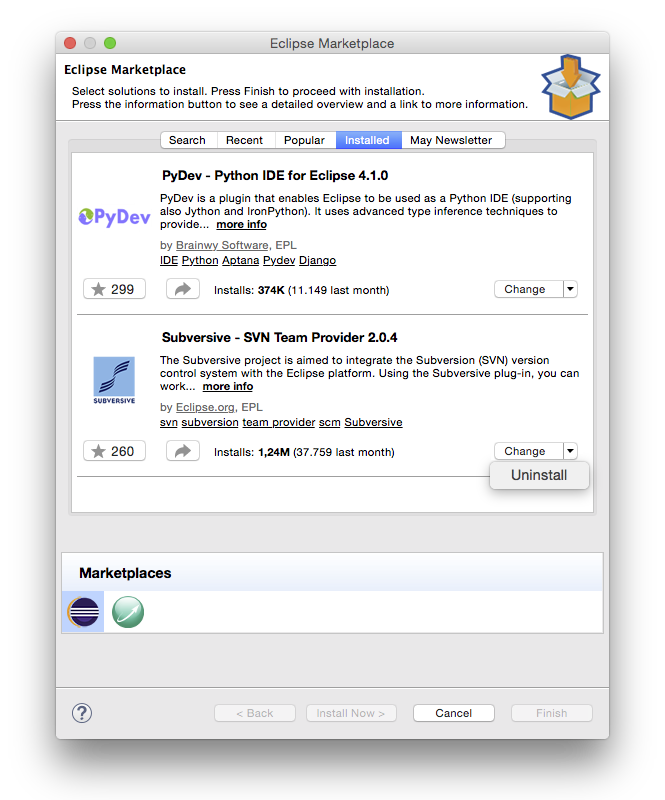Viewport: 665px width, 800px height.
Task: Click the svn tag link
Action: [x=168, y=422]
